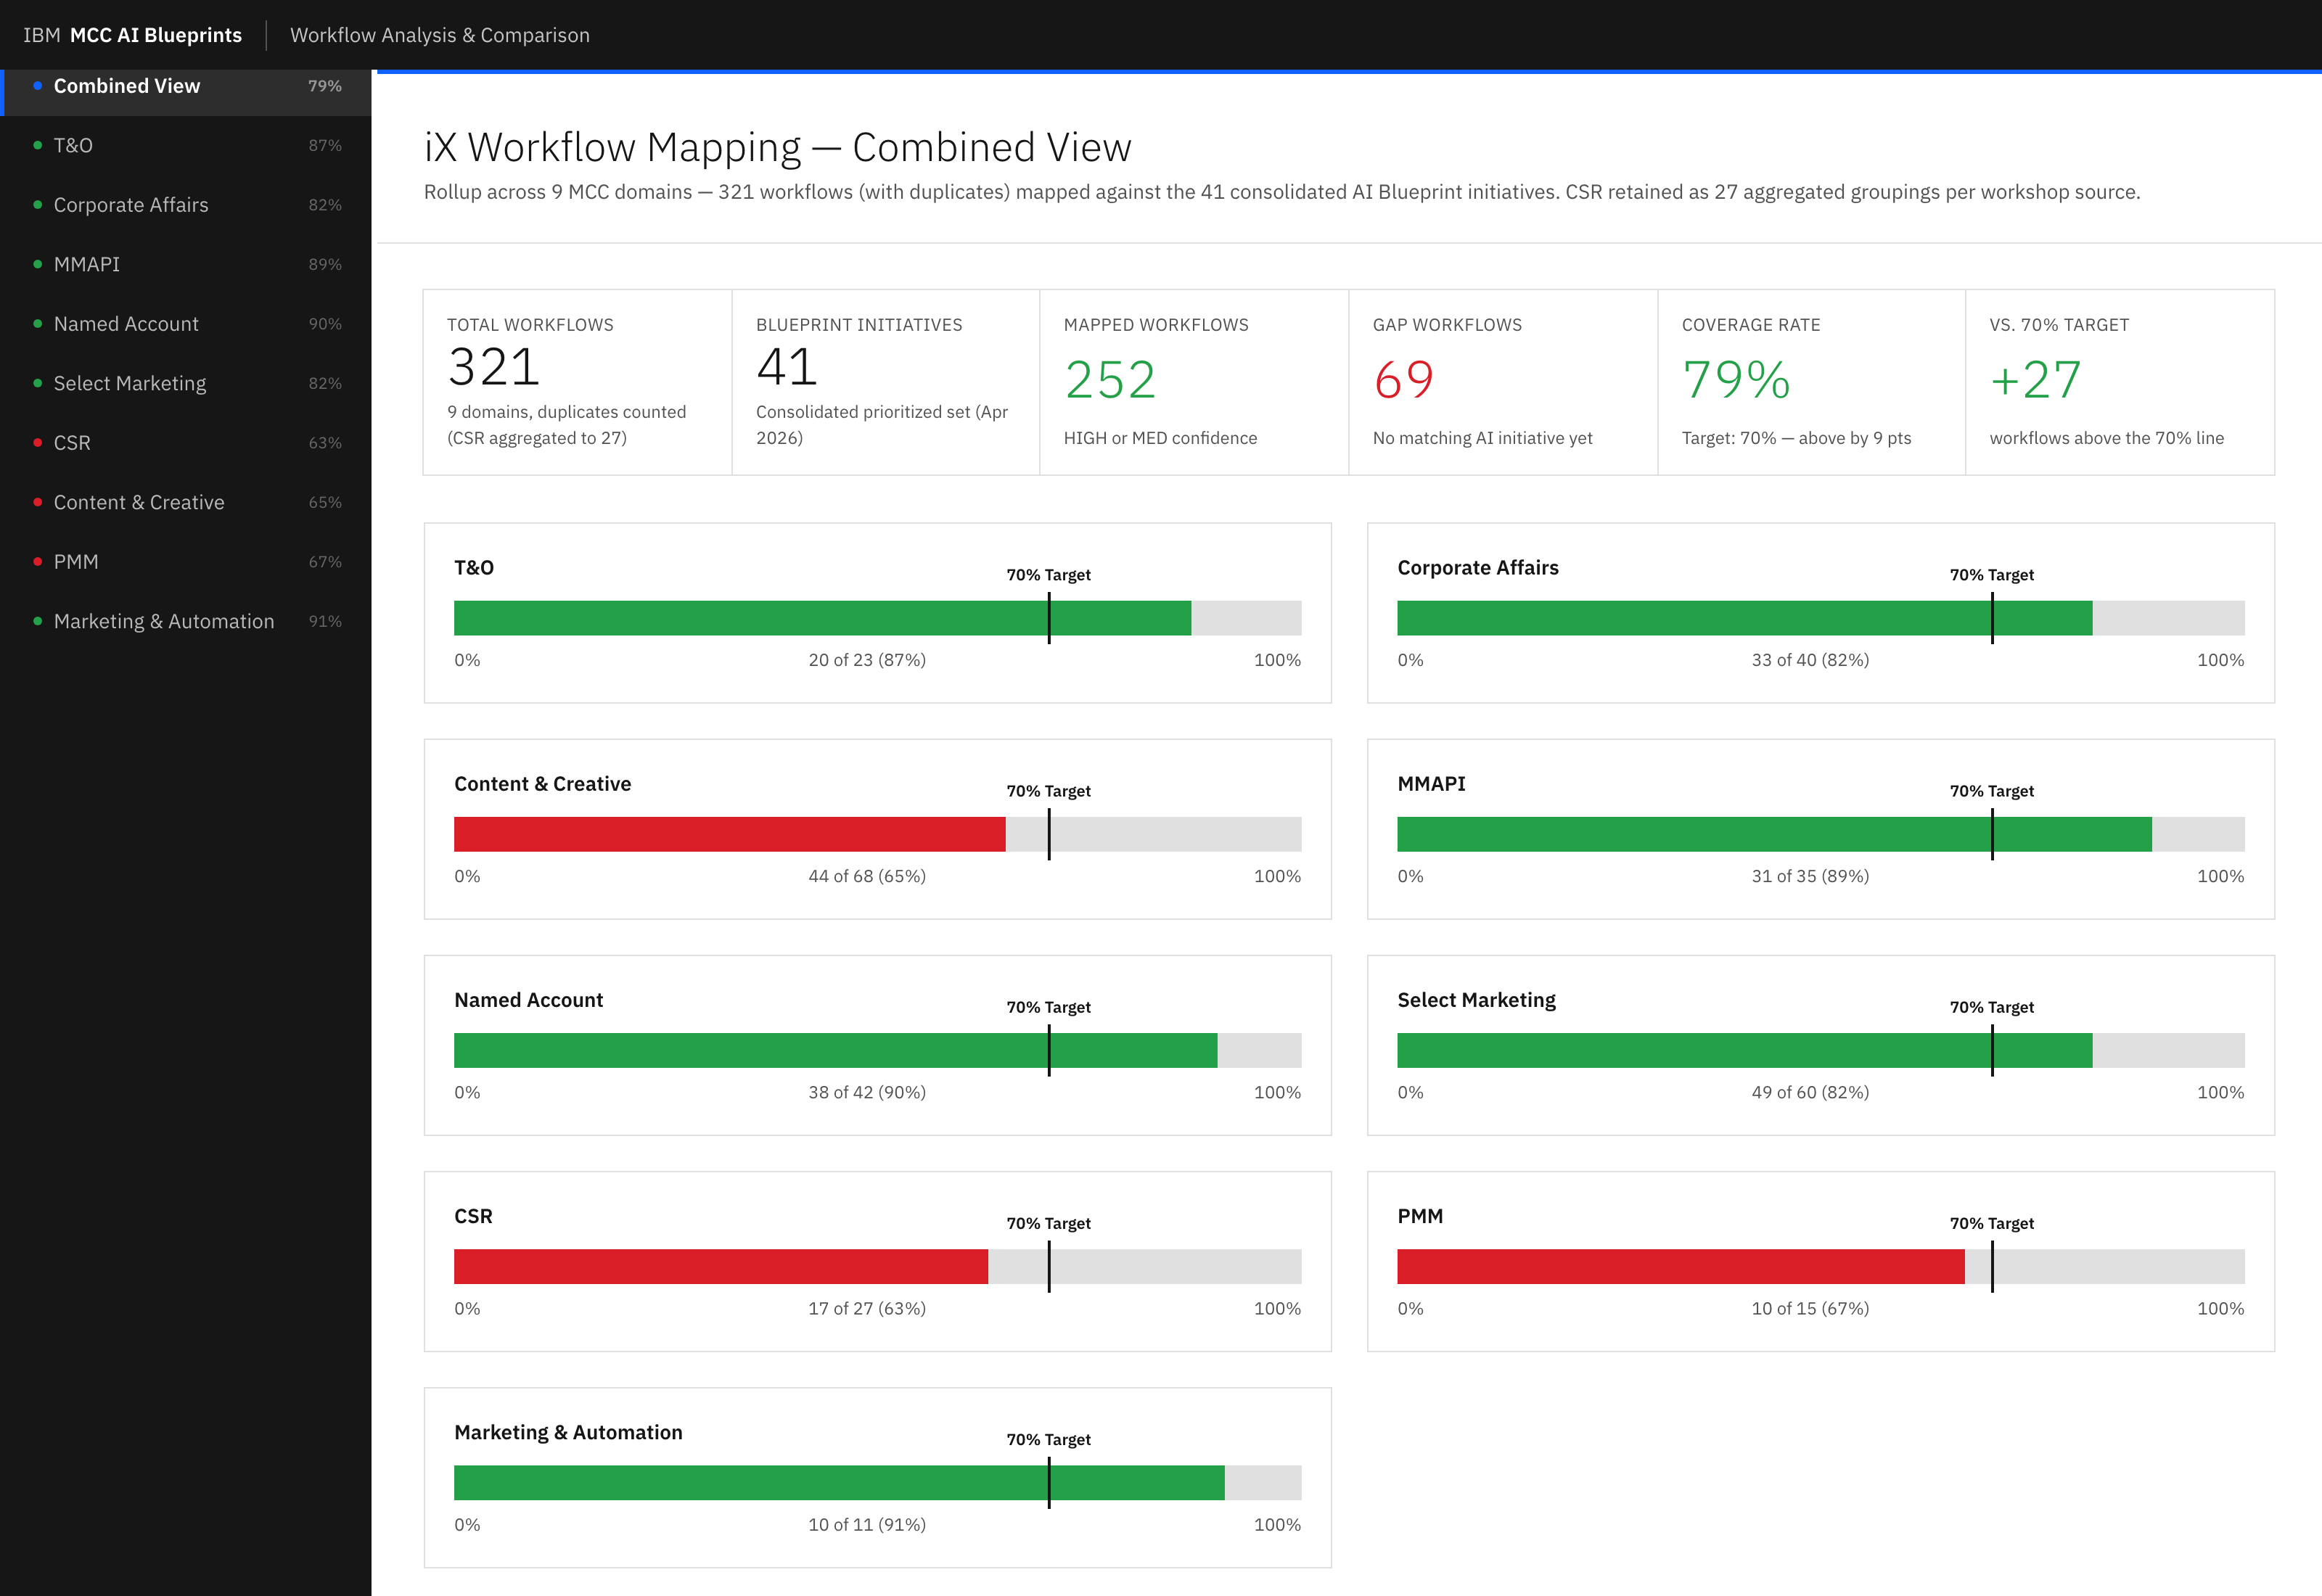This screenshot has height=1596, width=2322.
Task: Open Content & Creative sidebar entry
Action: point(186,503)
